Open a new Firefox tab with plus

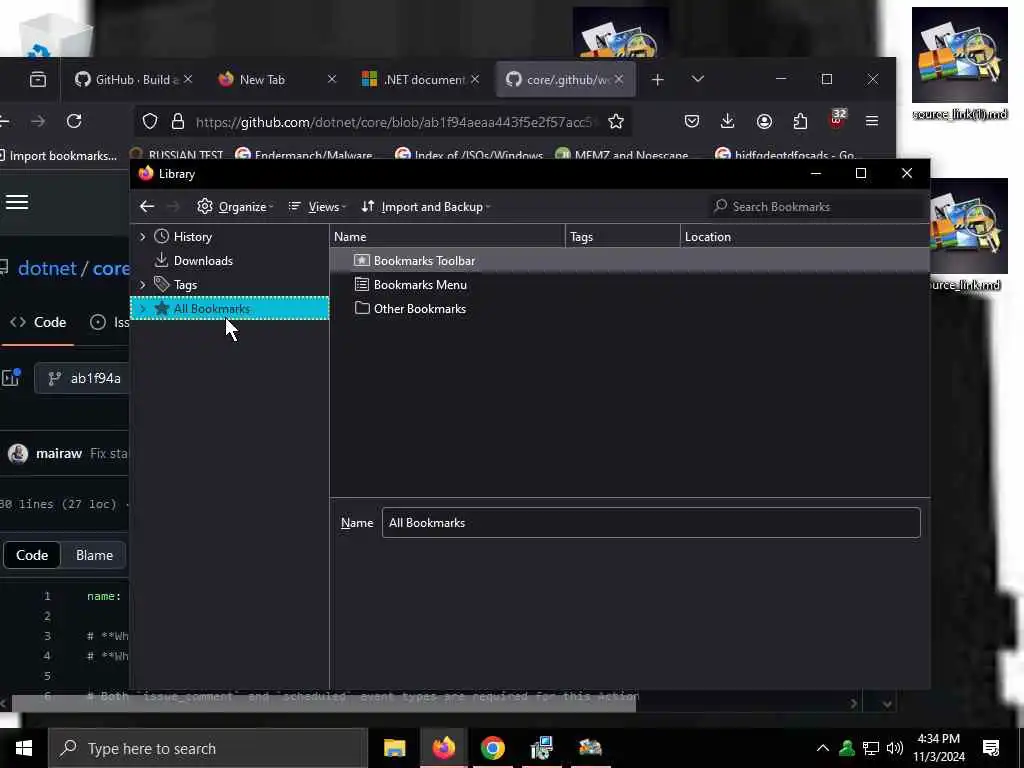click(x=658, y=79)
